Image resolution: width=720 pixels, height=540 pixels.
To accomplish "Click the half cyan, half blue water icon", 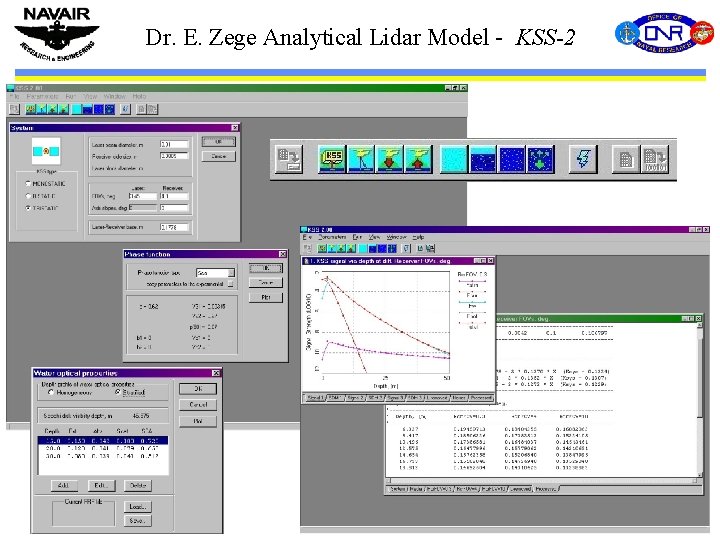I will 483,159.
